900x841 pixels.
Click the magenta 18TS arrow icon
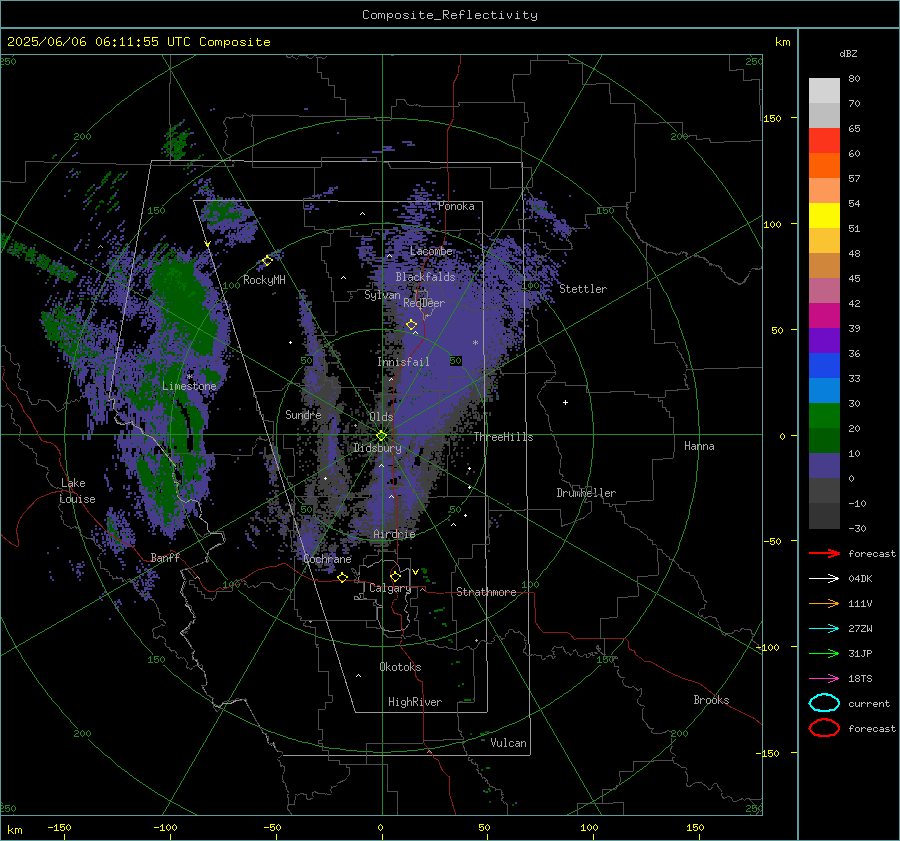click(824, 679)
